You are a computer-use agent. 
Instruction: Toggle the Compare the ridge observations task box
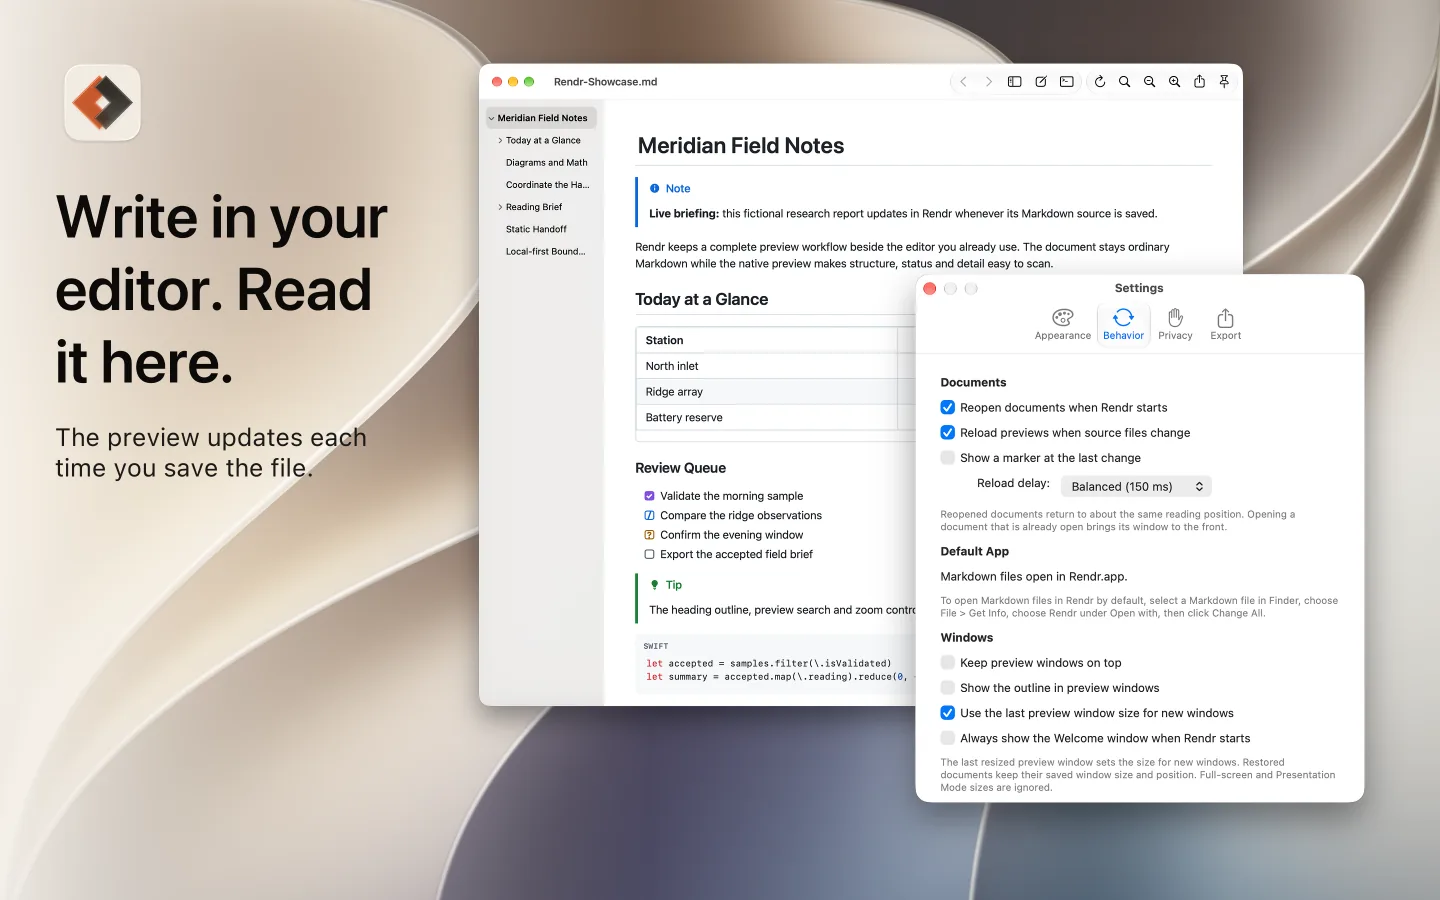coord(649,515)
